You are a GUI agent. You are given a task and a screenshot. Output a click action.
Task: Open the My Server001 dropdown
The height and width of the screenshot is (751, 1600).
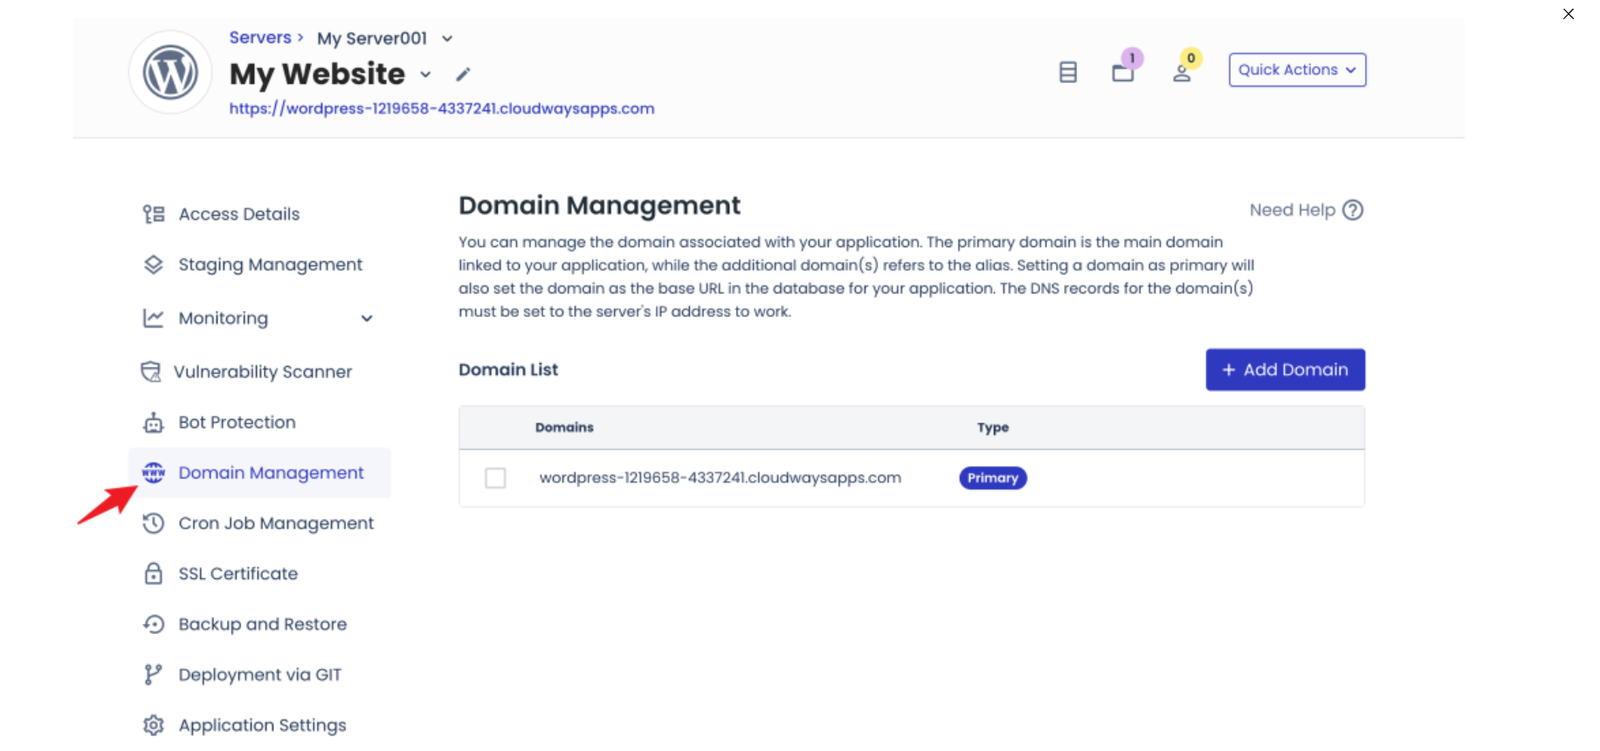pos(447,39)
